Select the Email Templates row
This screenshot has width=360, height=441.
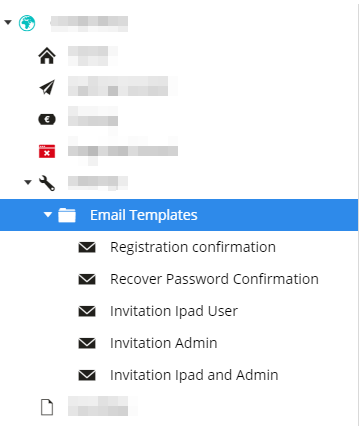[179, 215]
